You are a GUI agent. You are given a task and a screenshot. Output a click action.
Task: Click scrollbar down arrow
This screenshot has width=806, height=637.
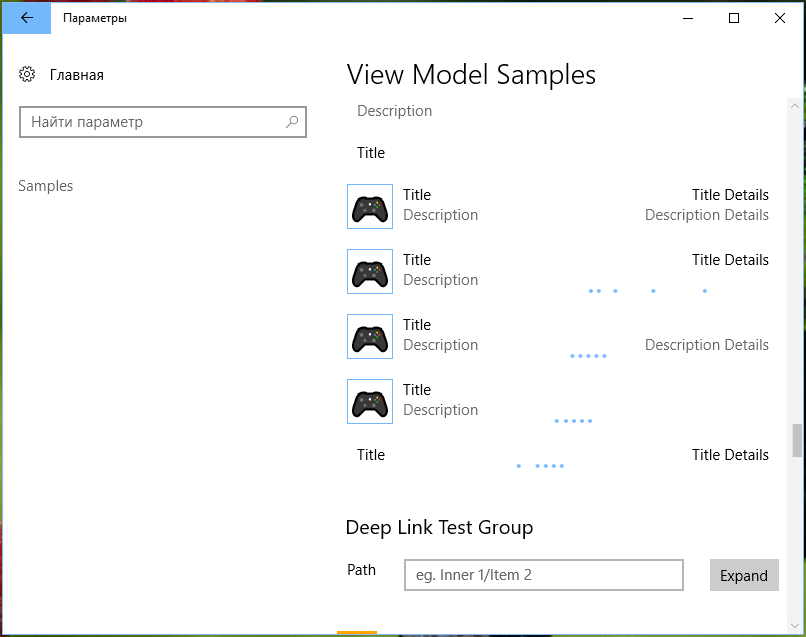pos(795,626)
